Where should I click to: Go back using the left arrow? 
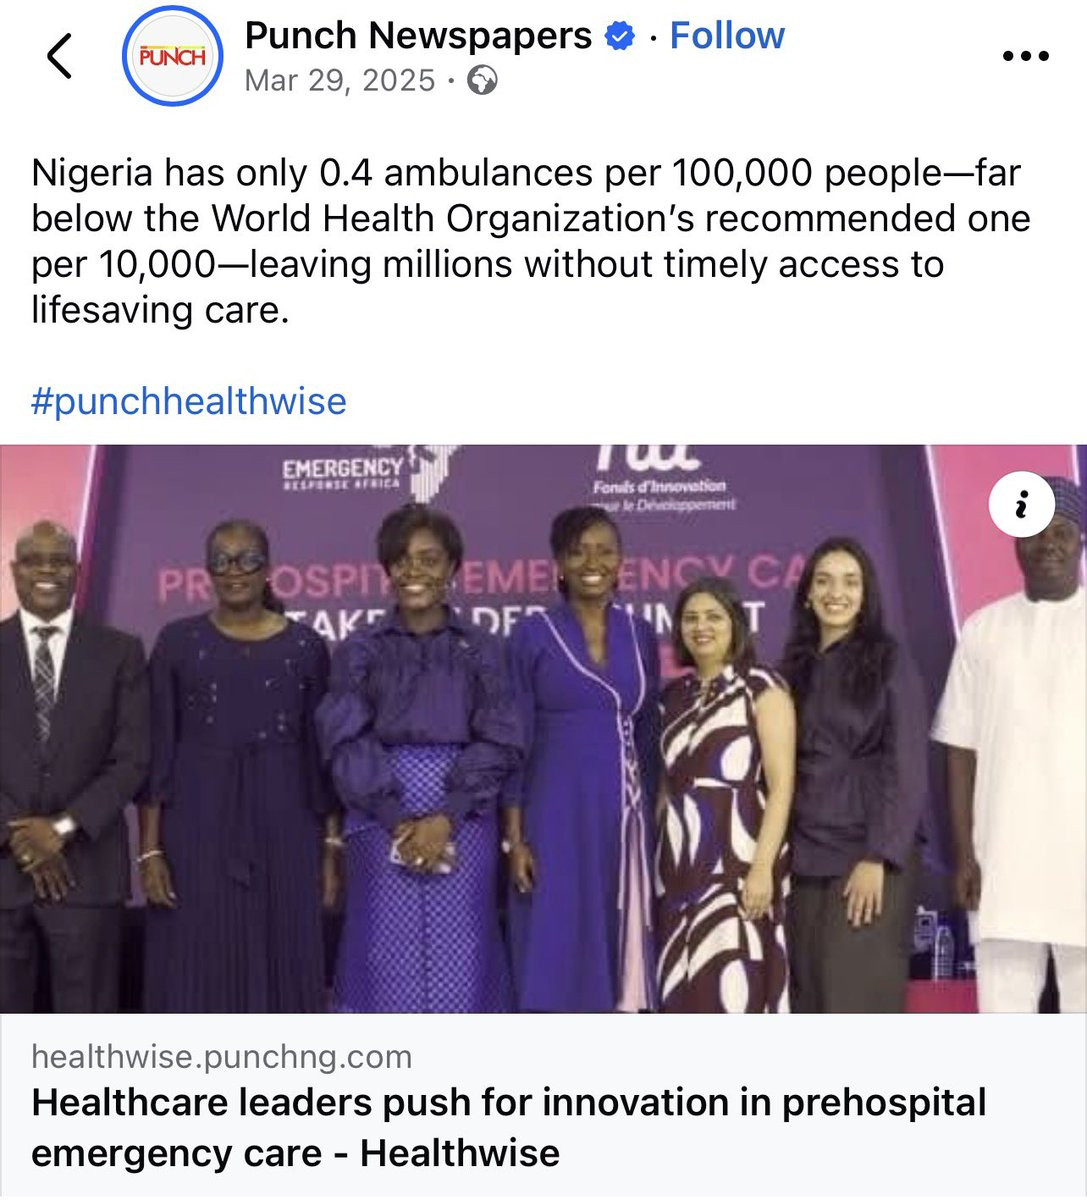[x=60, y=56]
